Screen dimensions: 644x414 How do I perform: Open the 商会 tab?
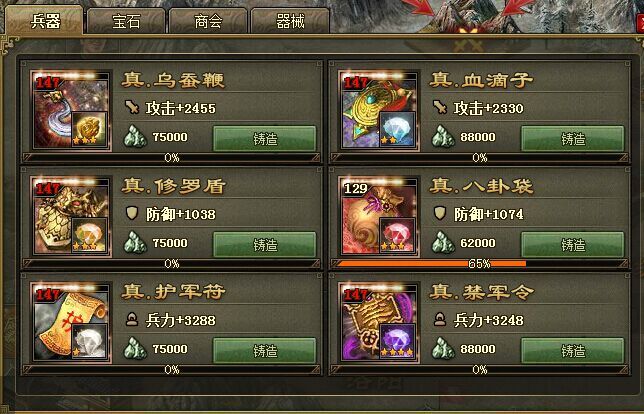(x=208, y=21)
